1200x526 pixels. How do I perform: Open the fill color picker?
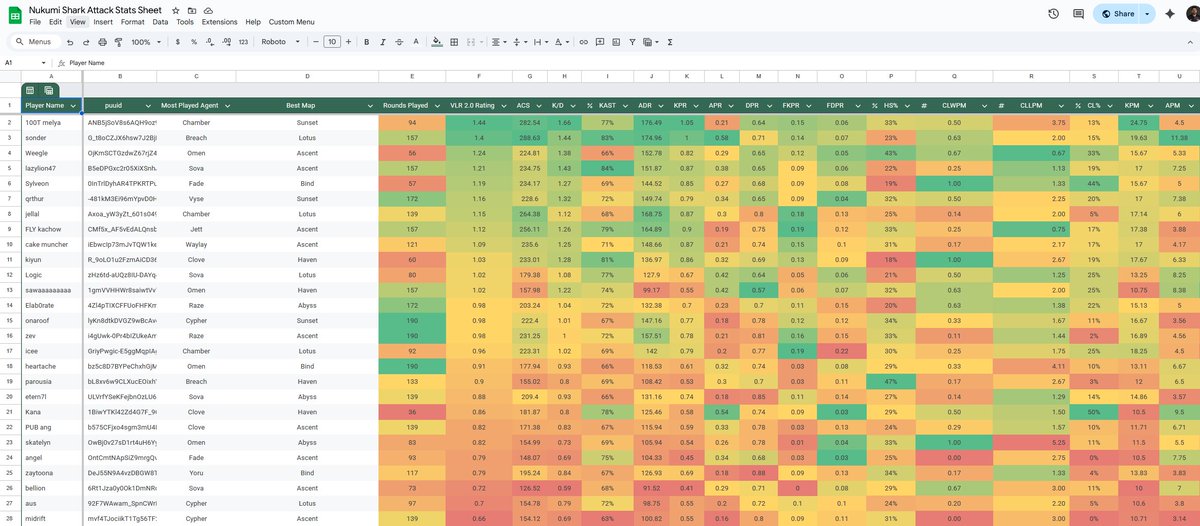(x=437, y=42)
